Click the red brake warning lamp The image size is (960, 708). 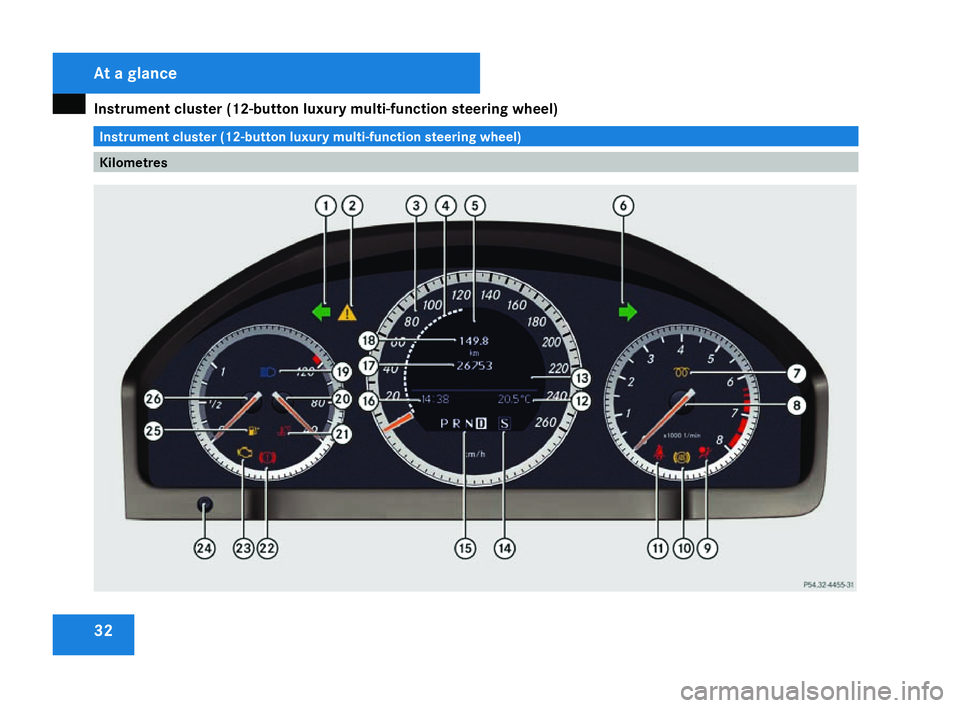tap(268, 458)
